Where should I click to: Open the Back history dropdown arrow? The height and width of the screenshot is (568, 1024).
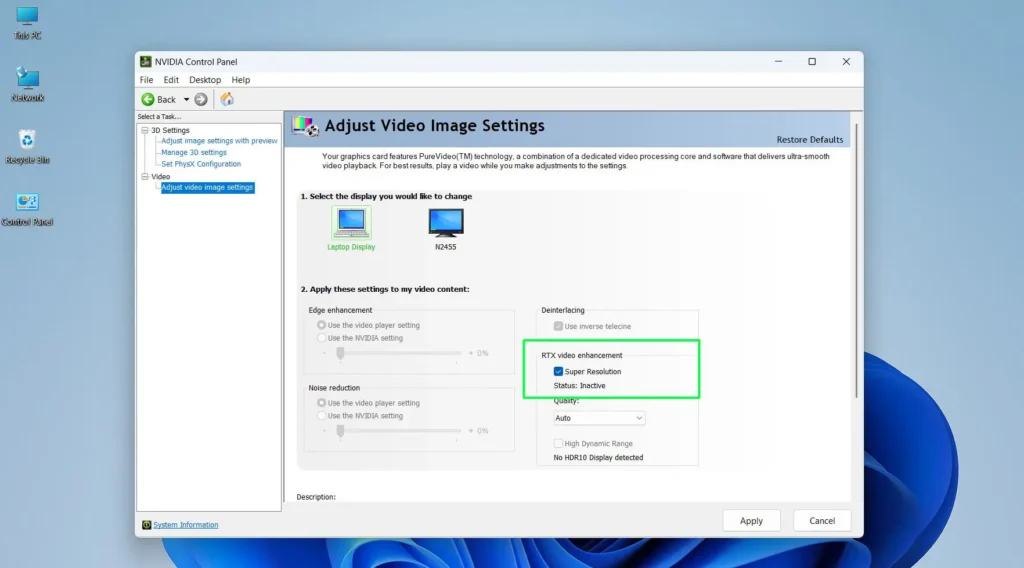(186, 100)
